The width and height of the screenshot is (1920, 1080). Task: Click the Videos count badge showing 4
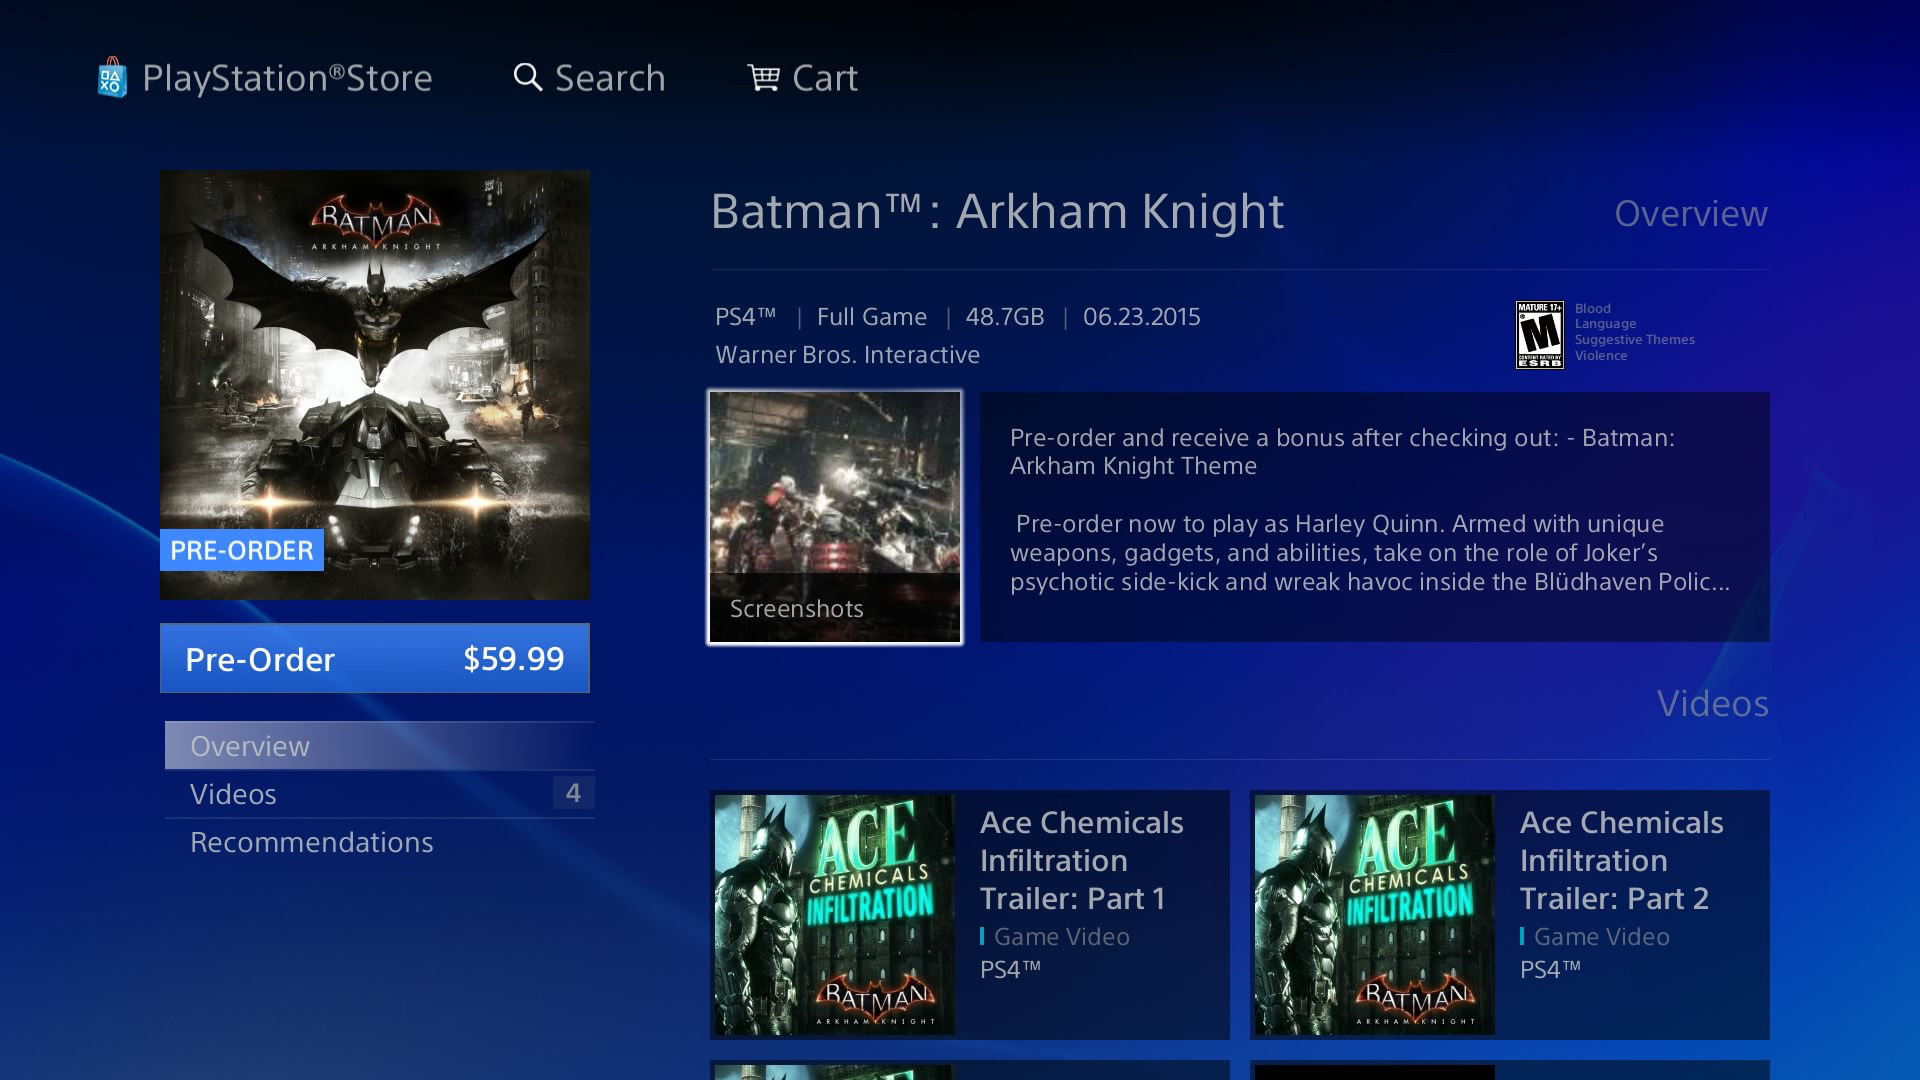pos(573,793)
